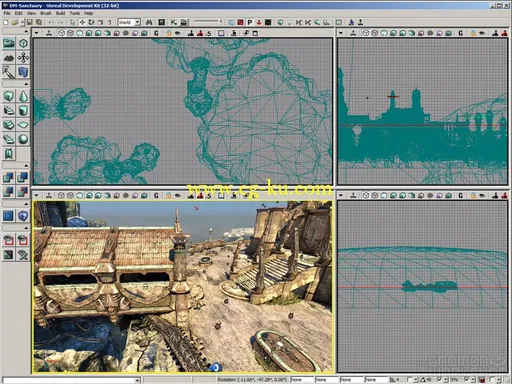Toggle game view G in perspective viewport
512x384 pixels.
(x=156, y=195)
